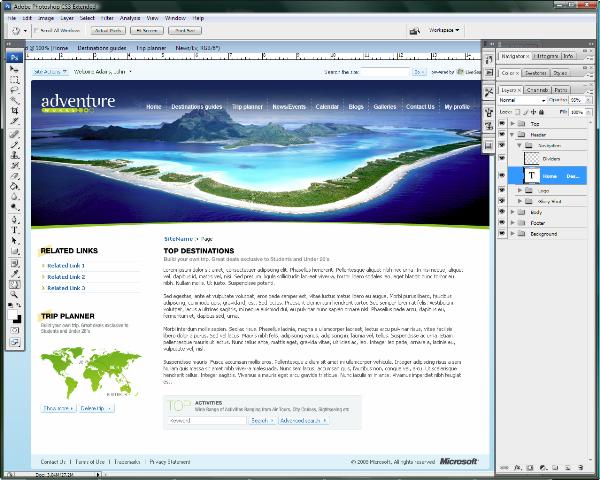Open the tool preset picker arrow
The image size is (600, 480).
(25, 31)
